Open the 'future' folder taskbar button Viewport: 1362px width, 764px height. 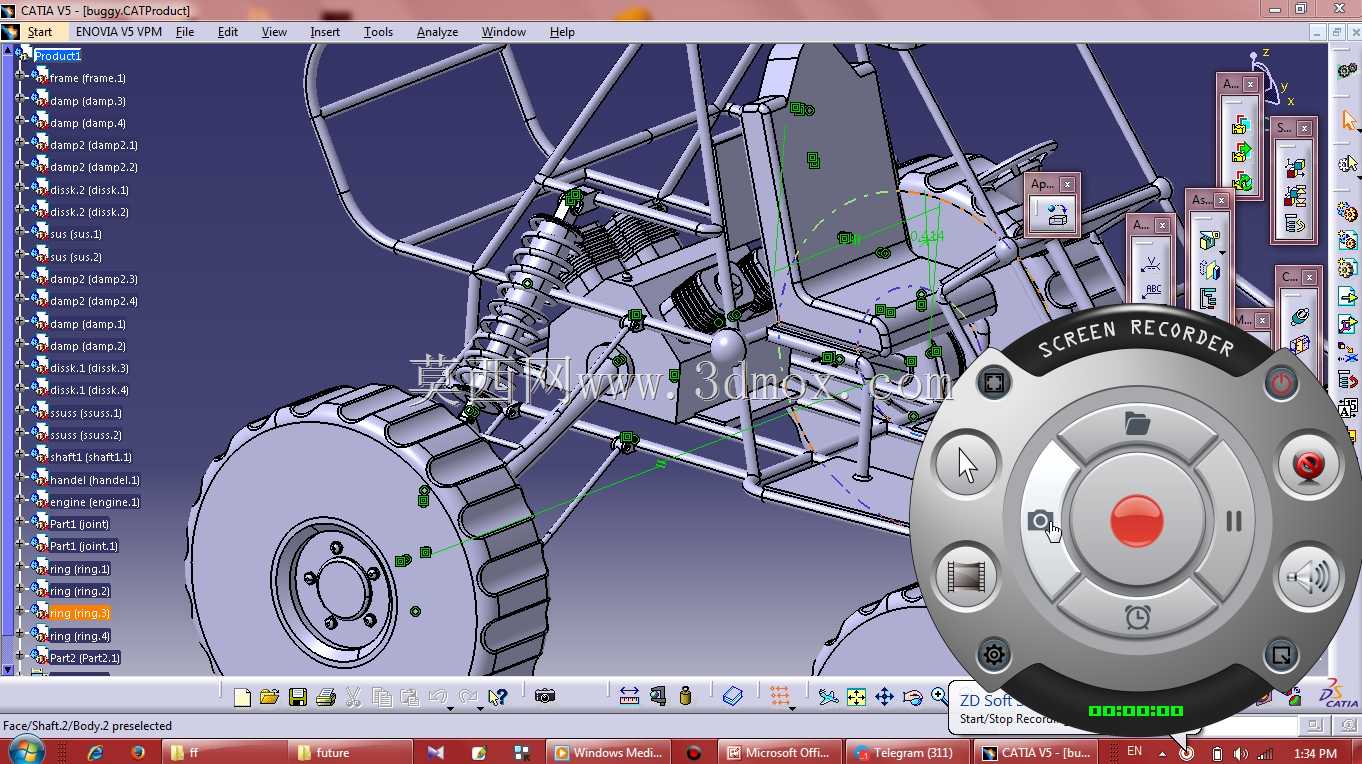(351, 752)
